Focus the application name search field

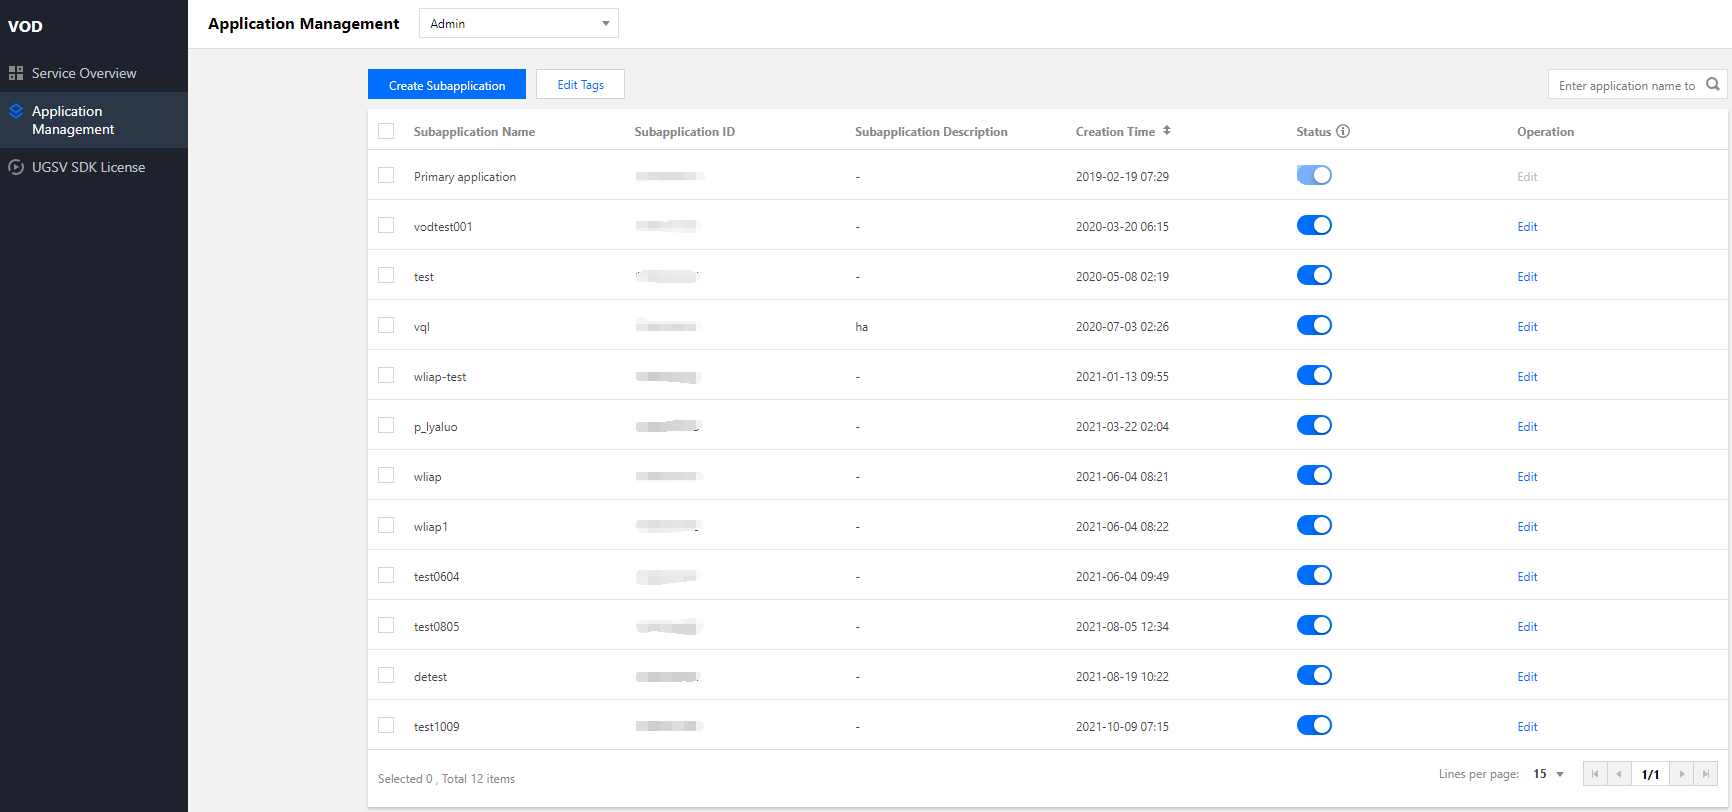coord(1626,85)
